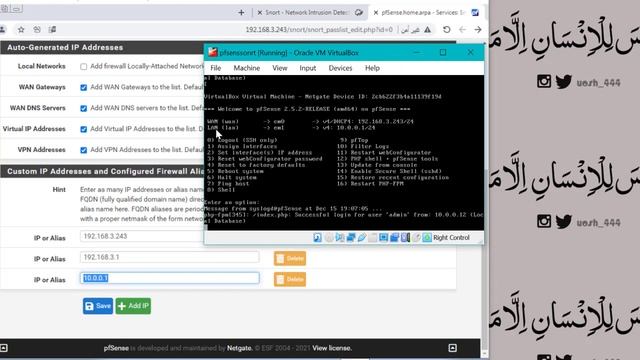Uncheck WAN Gateways checkbox
This screenshot has width=640, height=360.
point(84,87)
